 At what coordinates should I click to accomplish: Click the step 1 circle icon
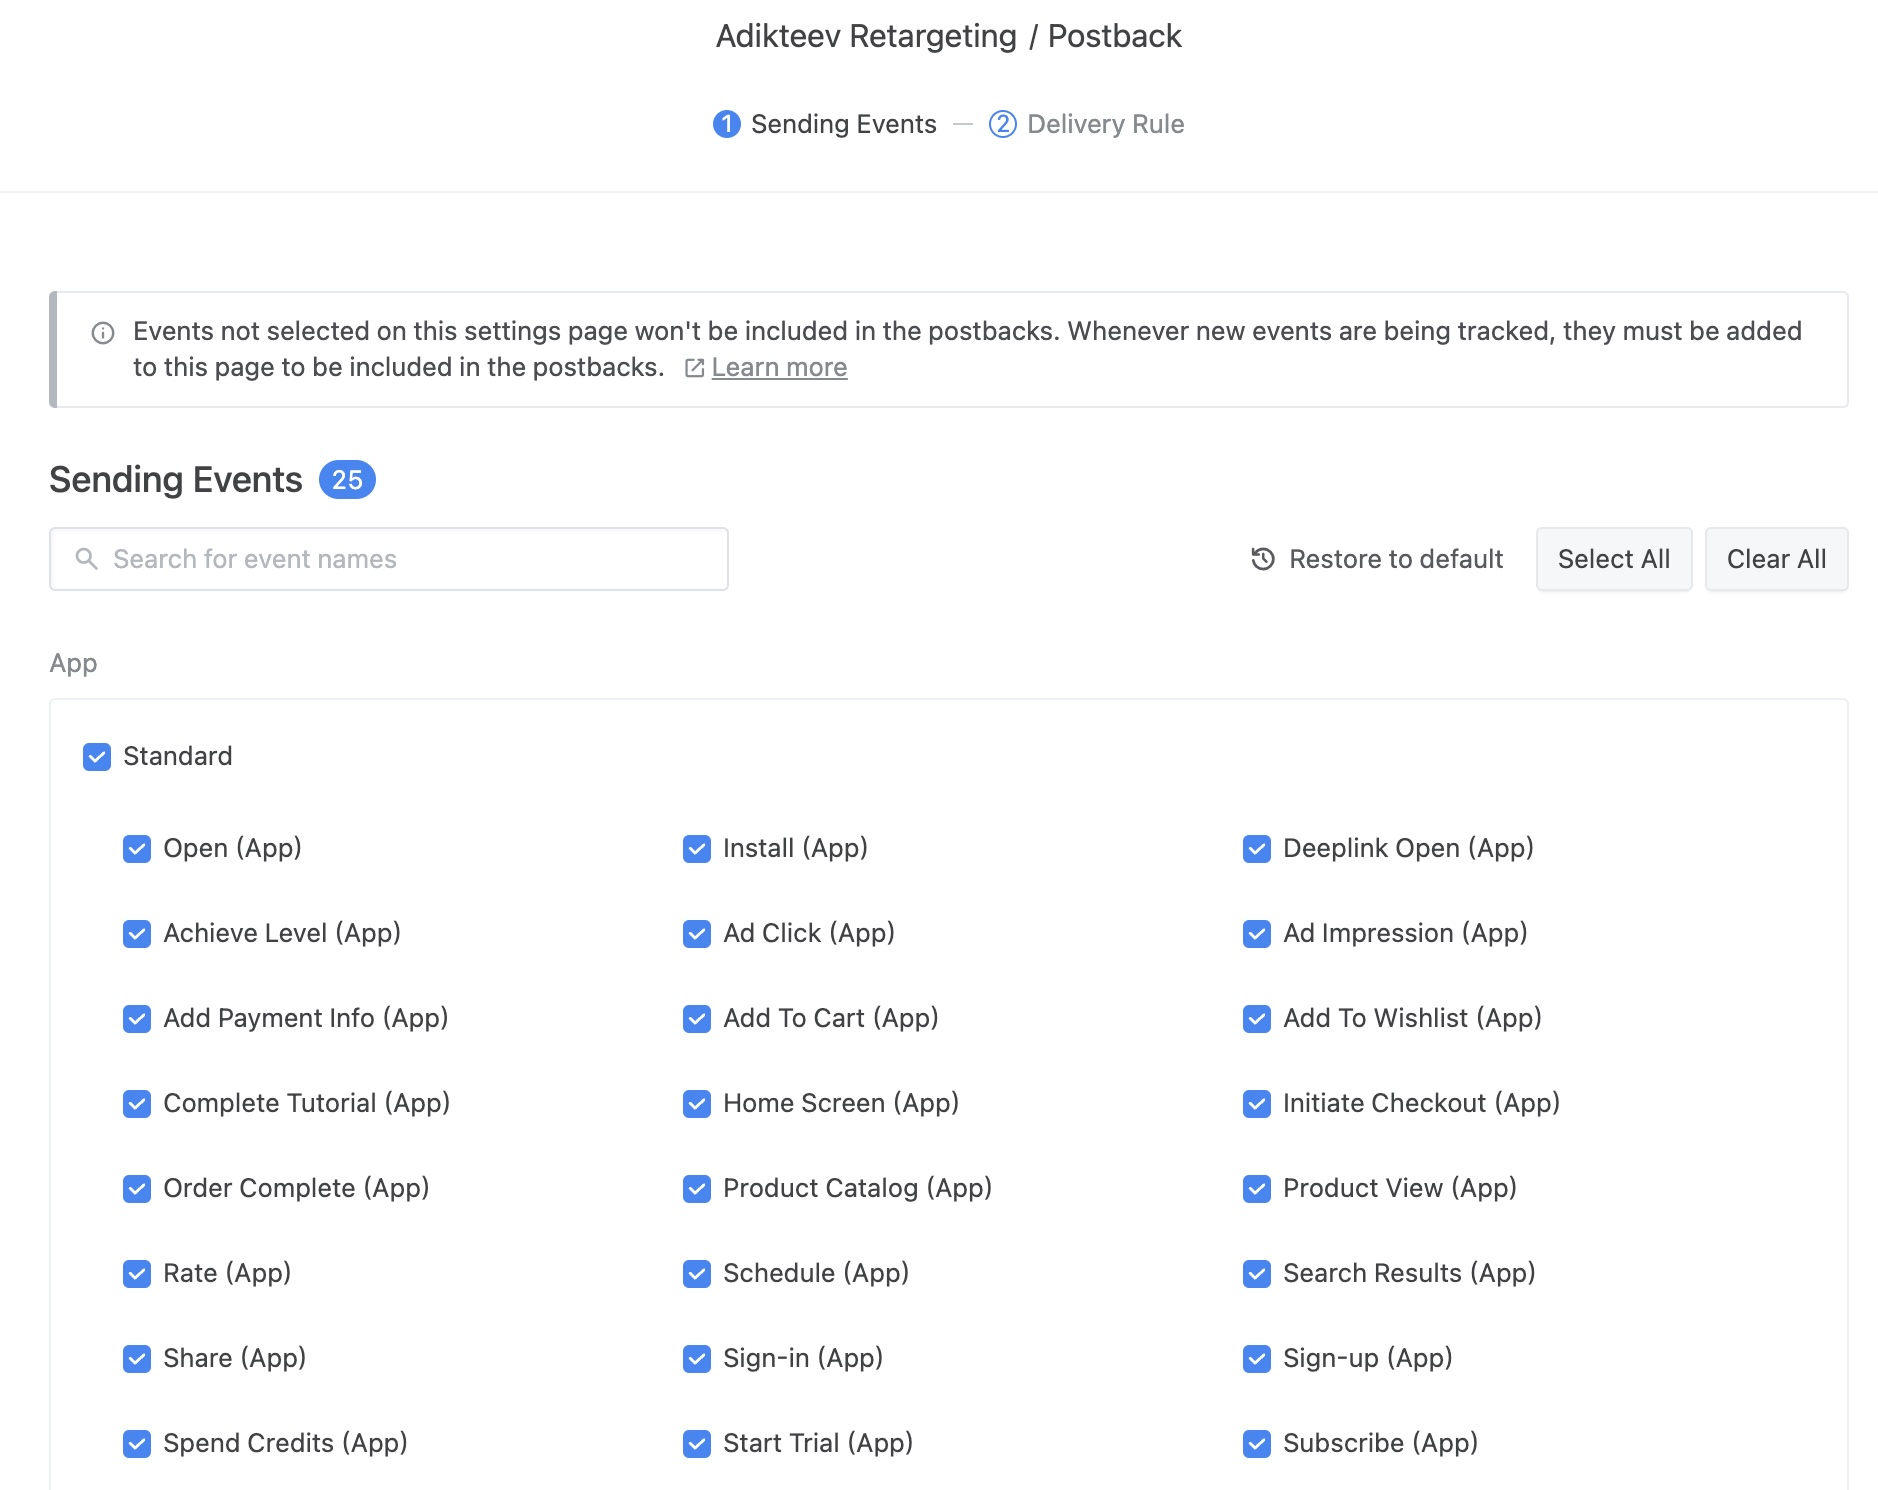(727, 124)
